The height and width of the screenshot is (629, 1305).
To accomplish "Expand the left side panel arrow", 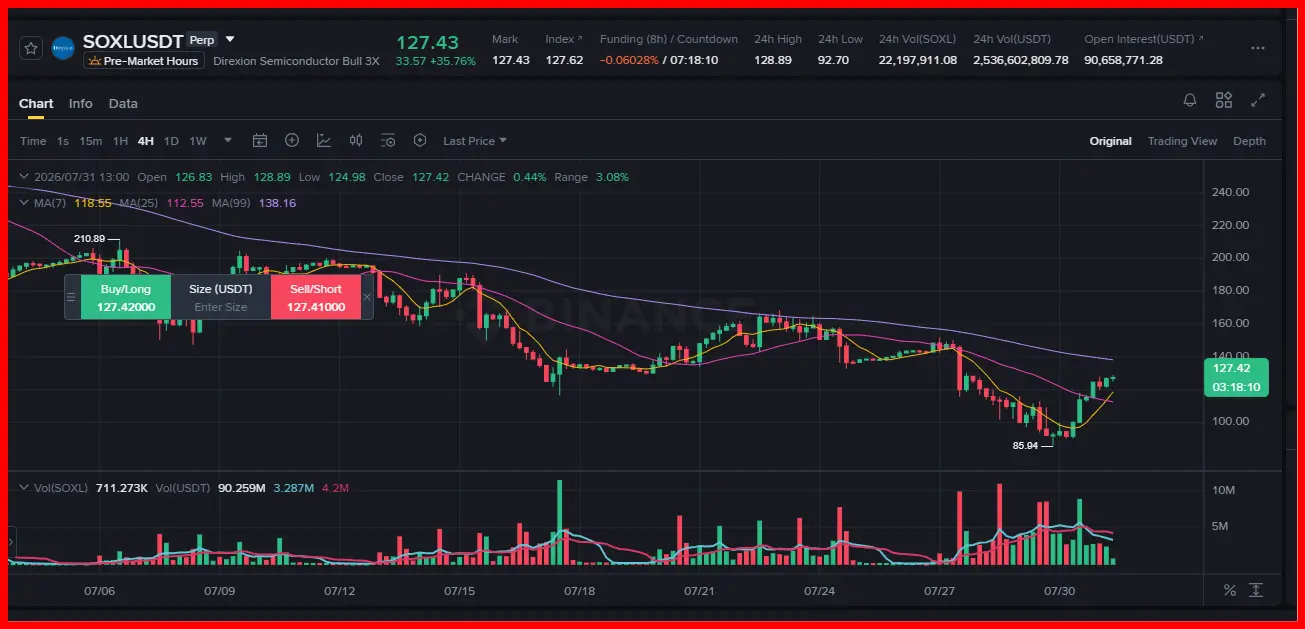I will click(x=11, y=541).
